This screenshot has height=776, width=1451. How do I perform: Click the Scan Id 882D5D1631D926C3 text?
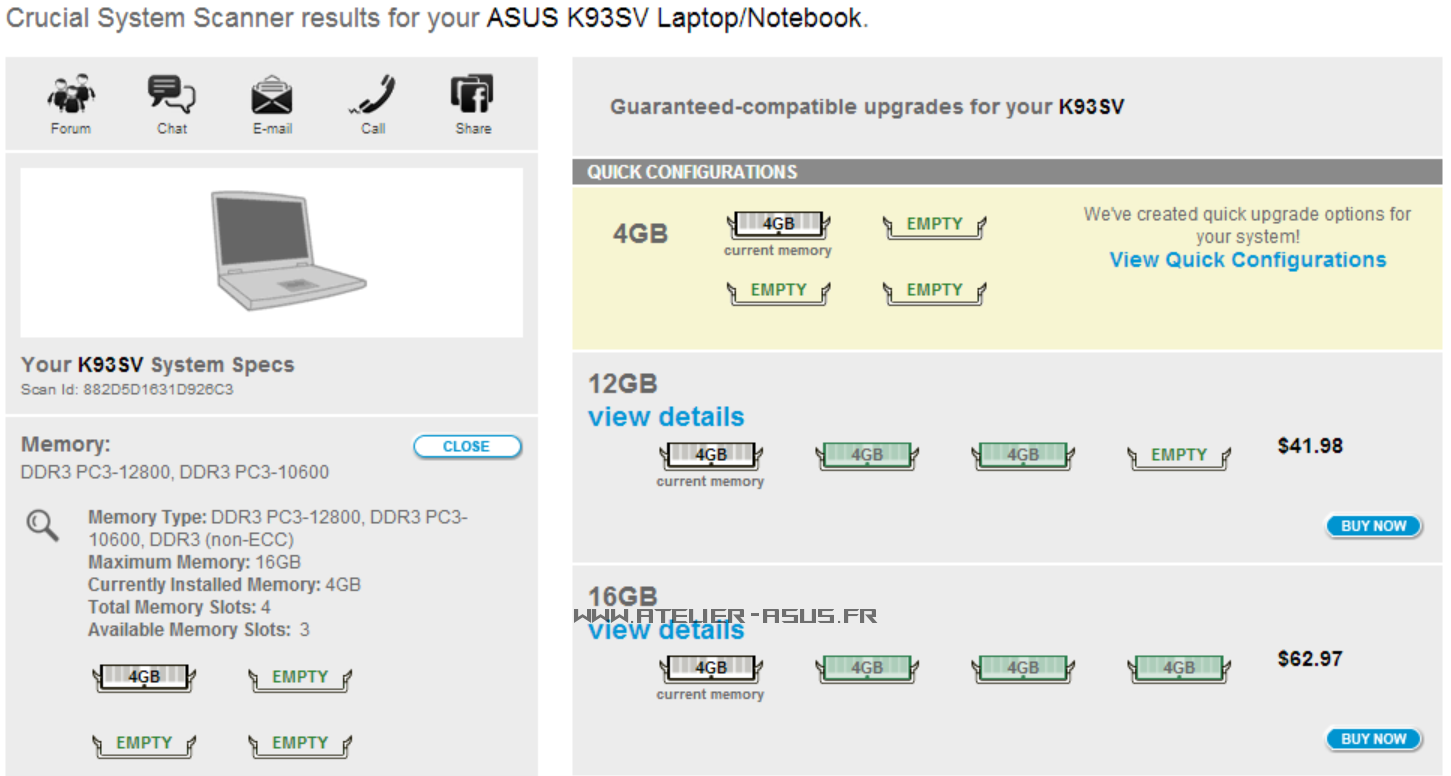click(127, 390)
